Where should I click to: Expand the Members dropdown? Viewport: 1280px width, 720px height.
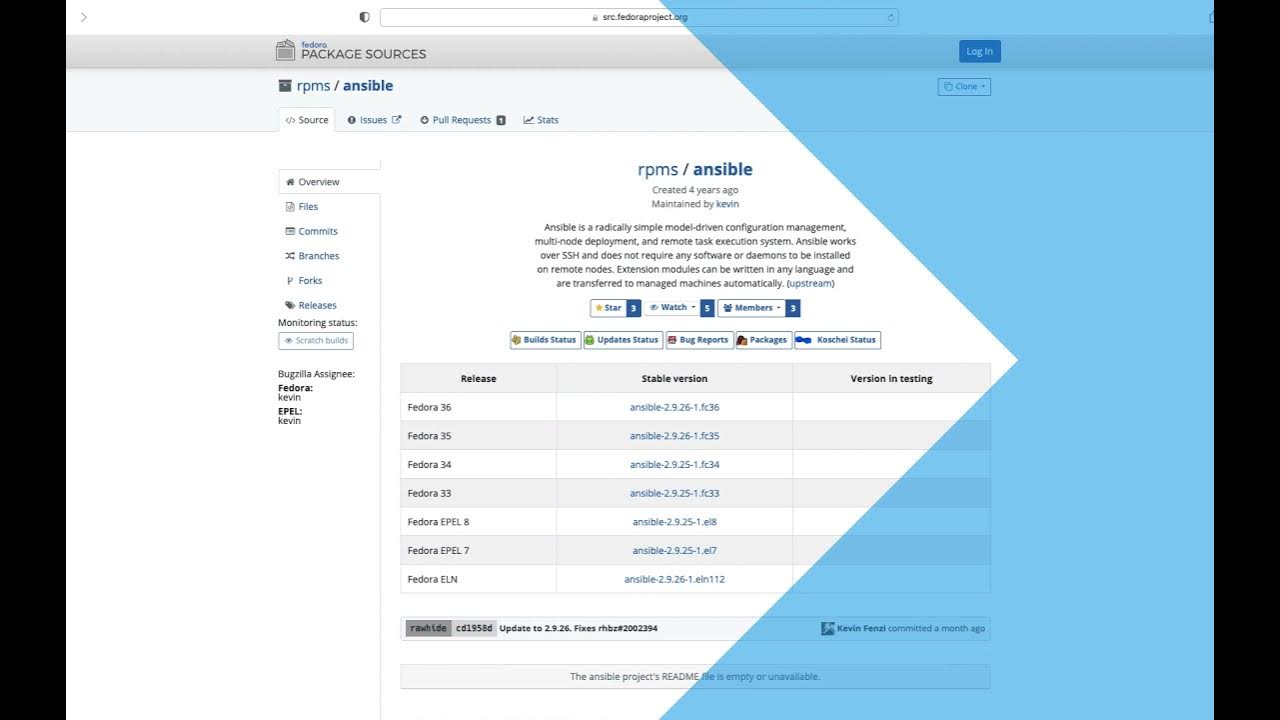pyautogui.click(x=751, y=308)
